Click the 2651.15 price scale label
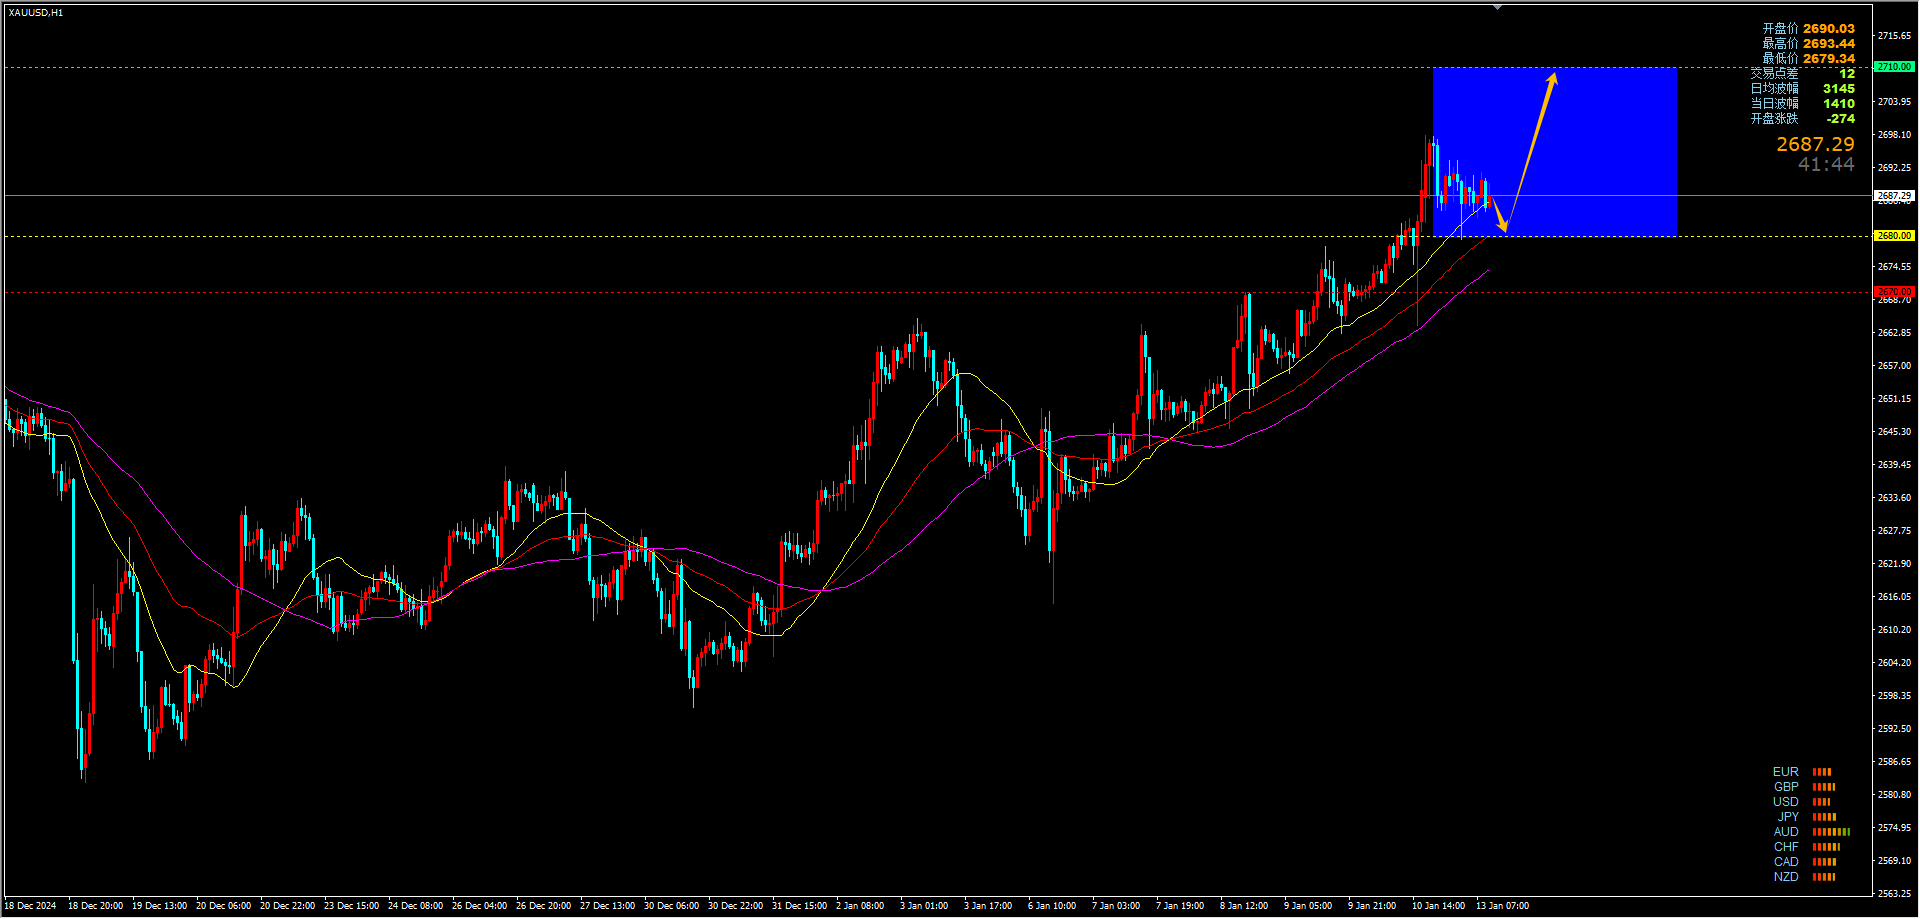This screenshot has height=919, width=1920. [x=1894, y=399]
